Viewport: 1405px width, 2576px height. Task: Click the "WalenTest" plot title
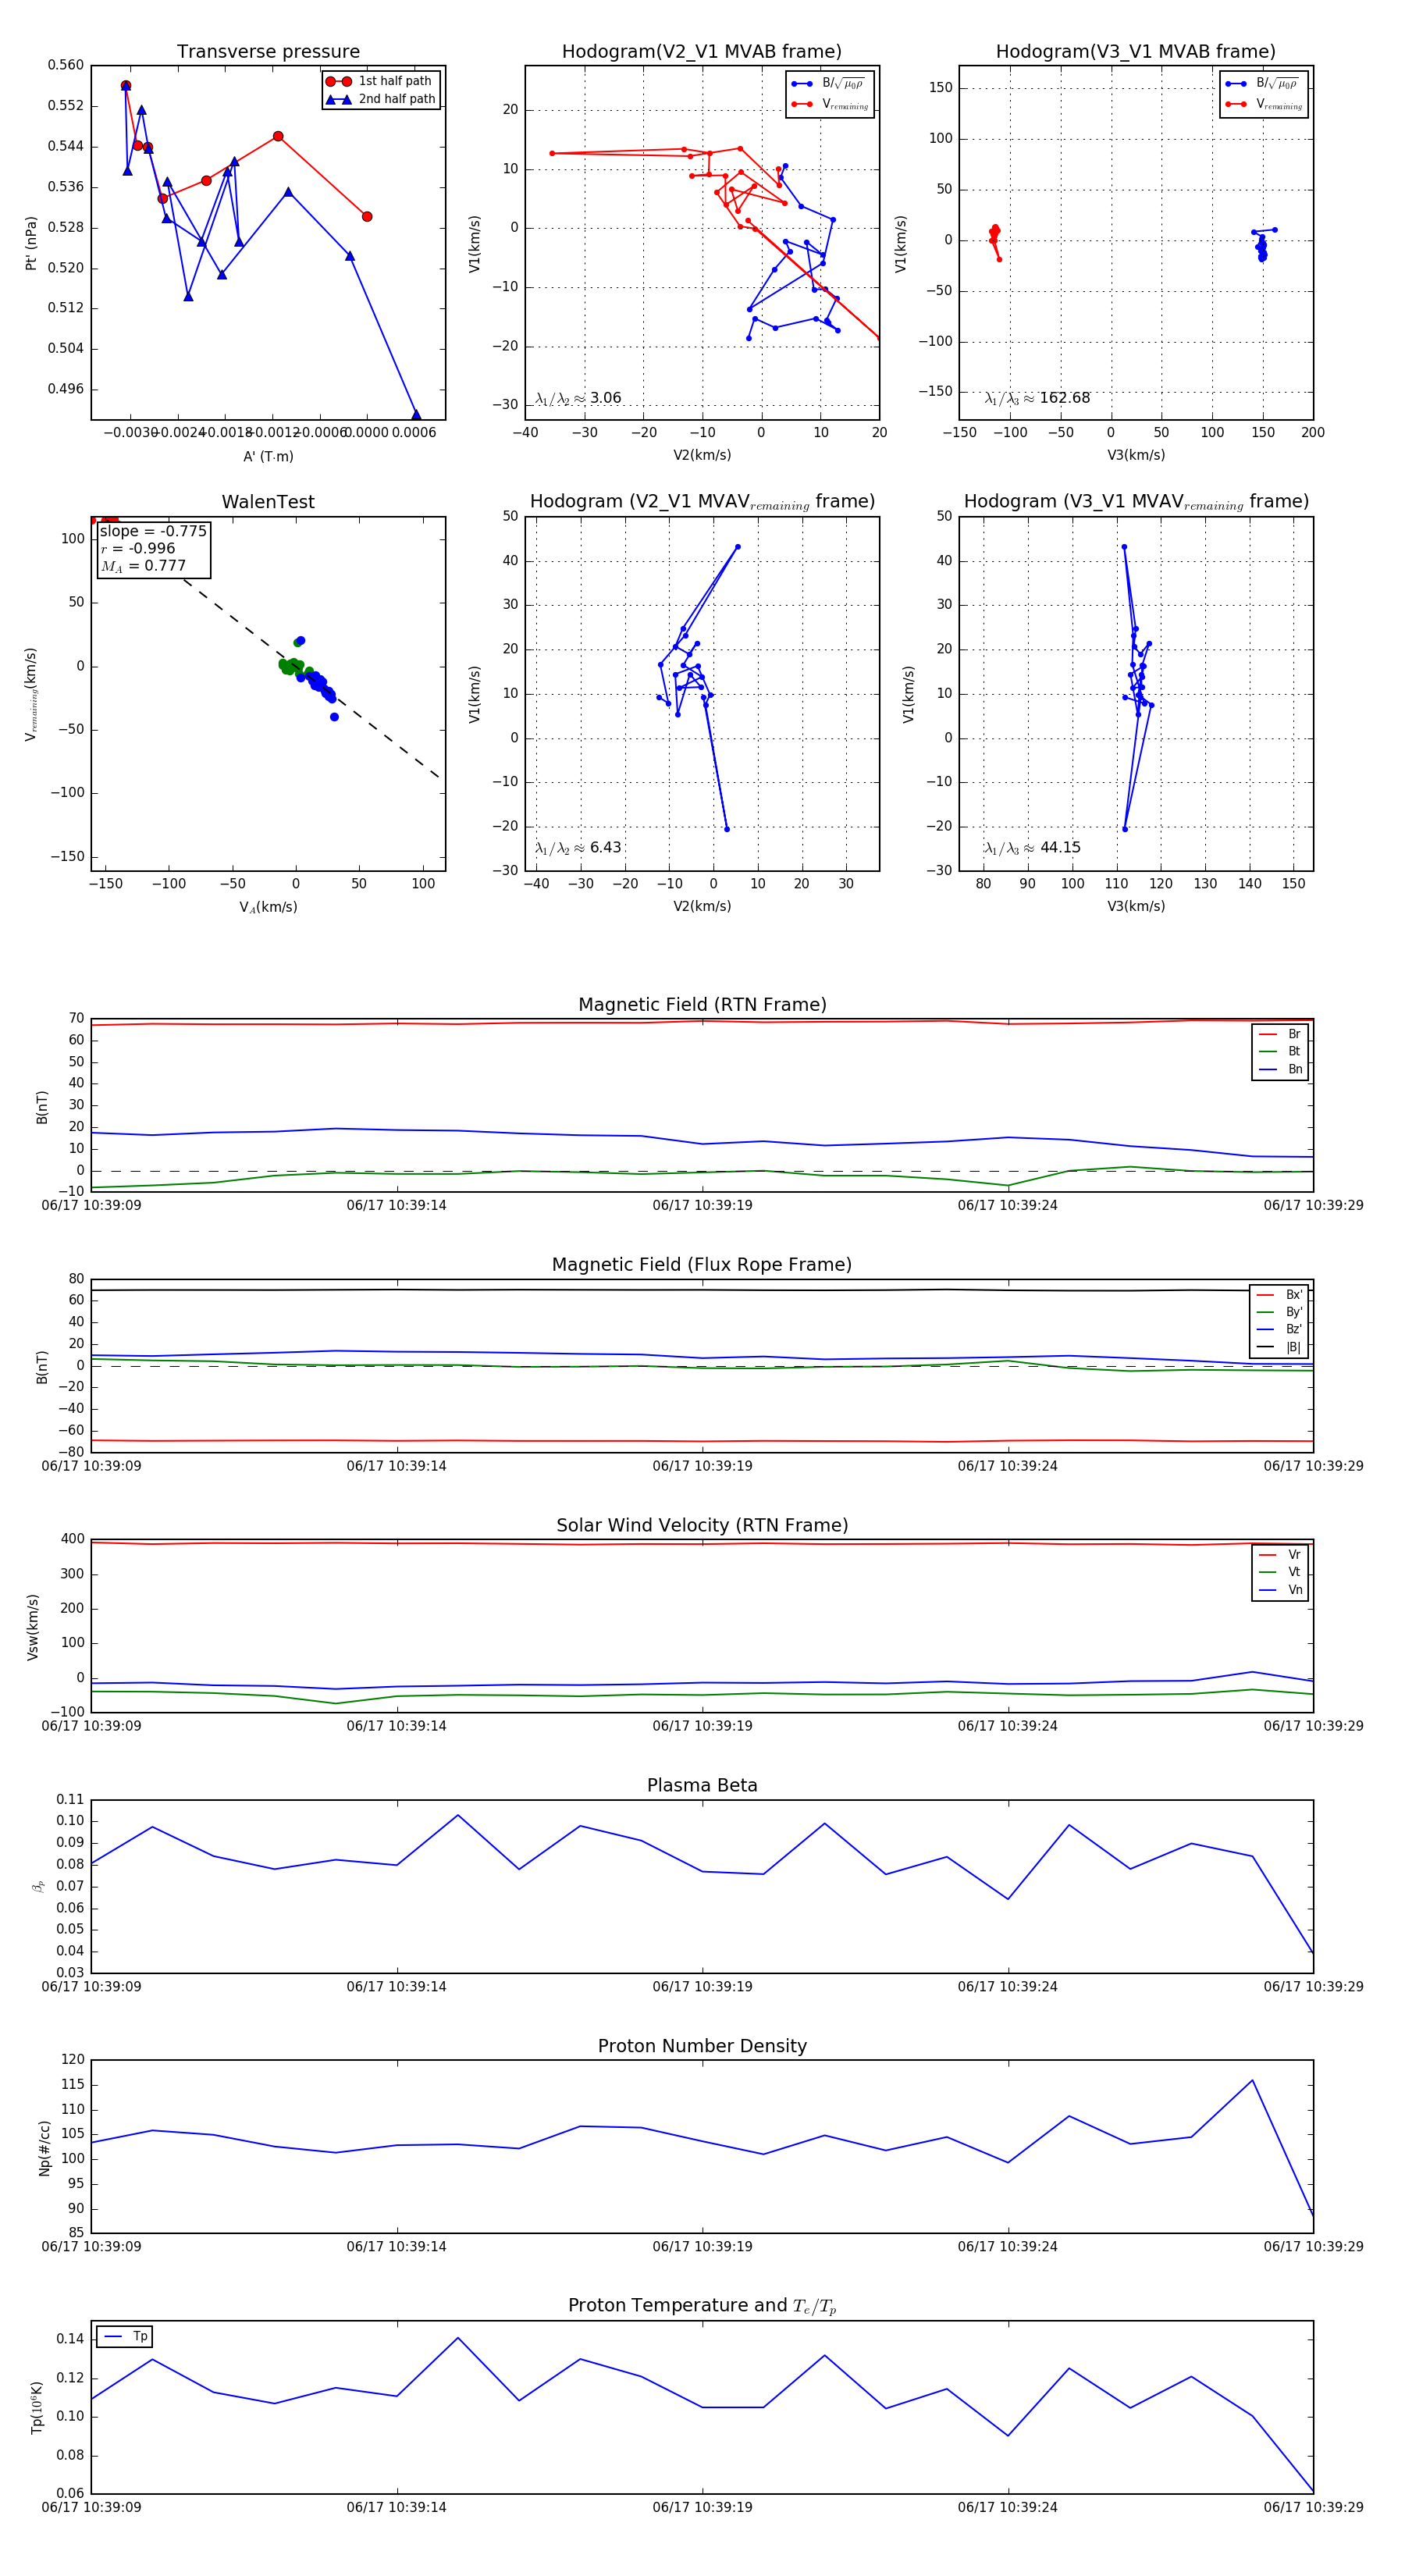click(268, 502)
